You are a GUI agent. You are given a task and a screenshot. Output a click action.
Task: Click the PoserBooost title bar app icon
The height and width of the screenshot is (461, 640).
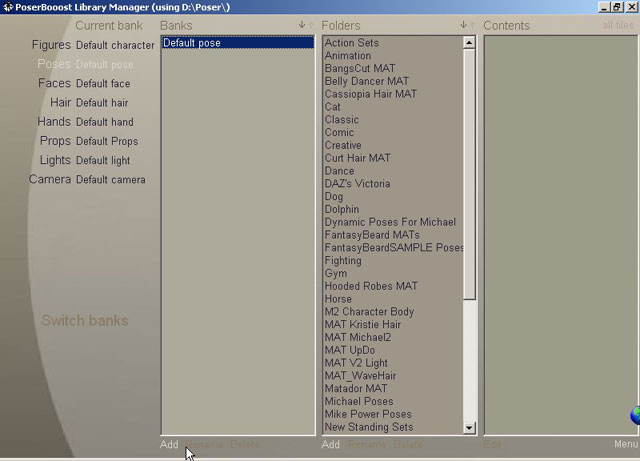pos(7,7)
